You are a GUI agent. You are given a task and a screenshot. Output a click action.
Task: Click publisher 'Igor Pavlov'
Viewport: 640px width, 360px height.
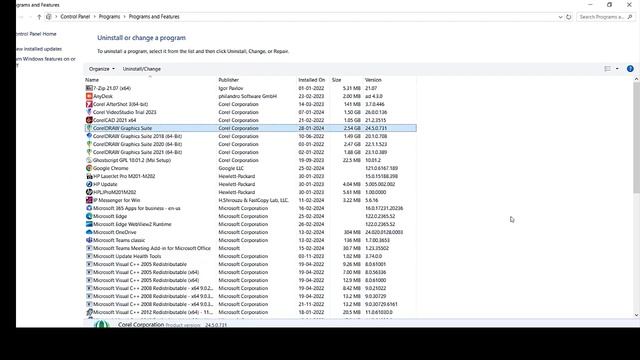tap(231, 88)
